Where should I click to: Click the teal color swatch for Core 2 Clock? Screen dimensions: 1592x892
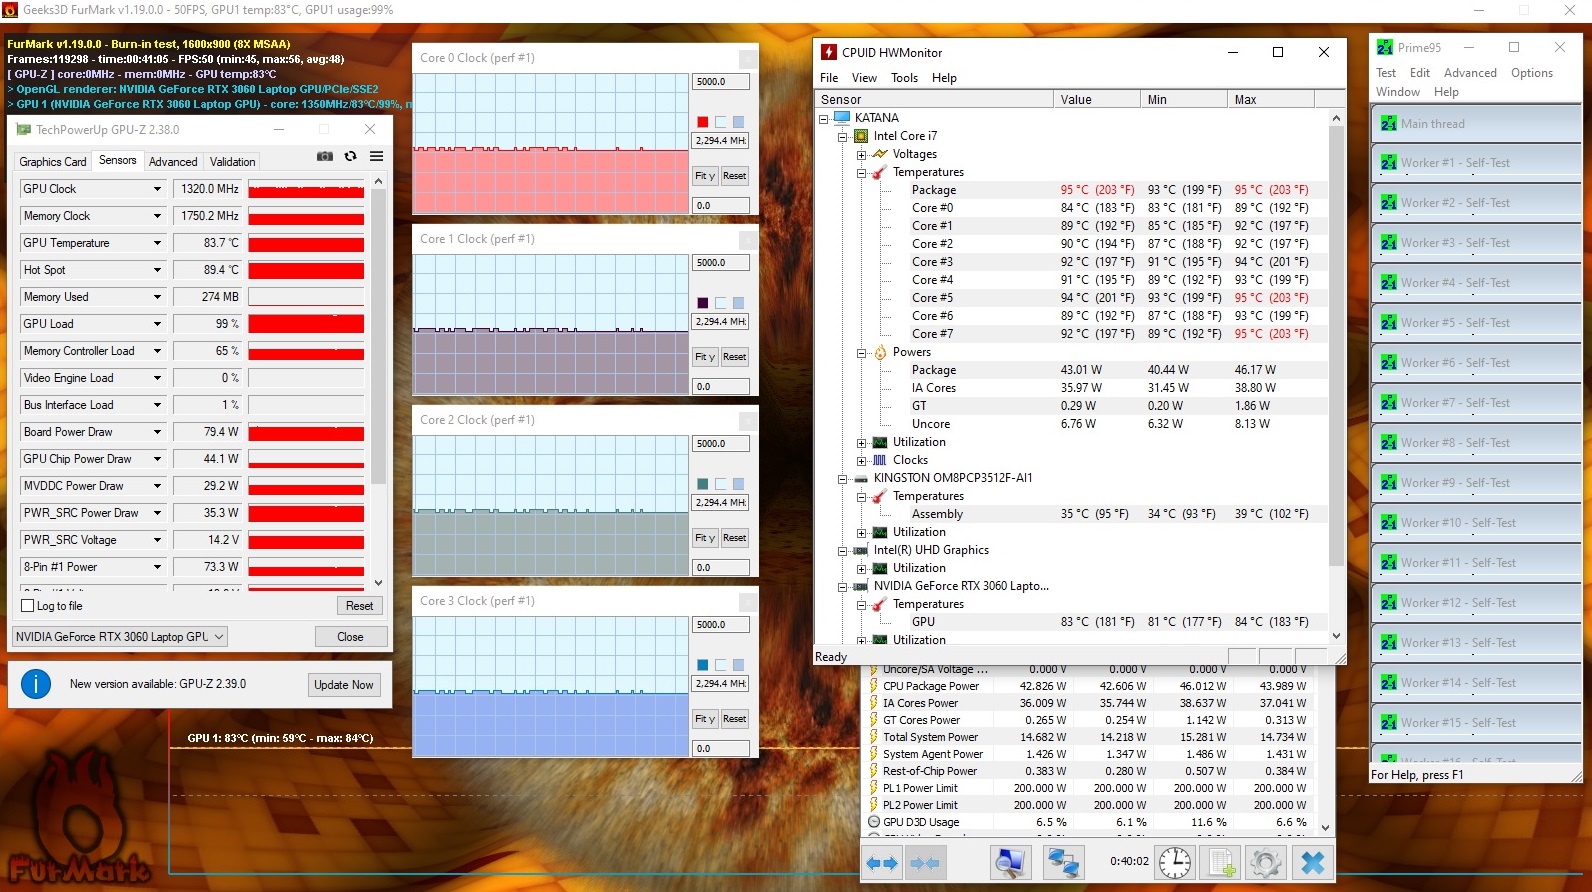pyautogui.click(x=703, y=484)
